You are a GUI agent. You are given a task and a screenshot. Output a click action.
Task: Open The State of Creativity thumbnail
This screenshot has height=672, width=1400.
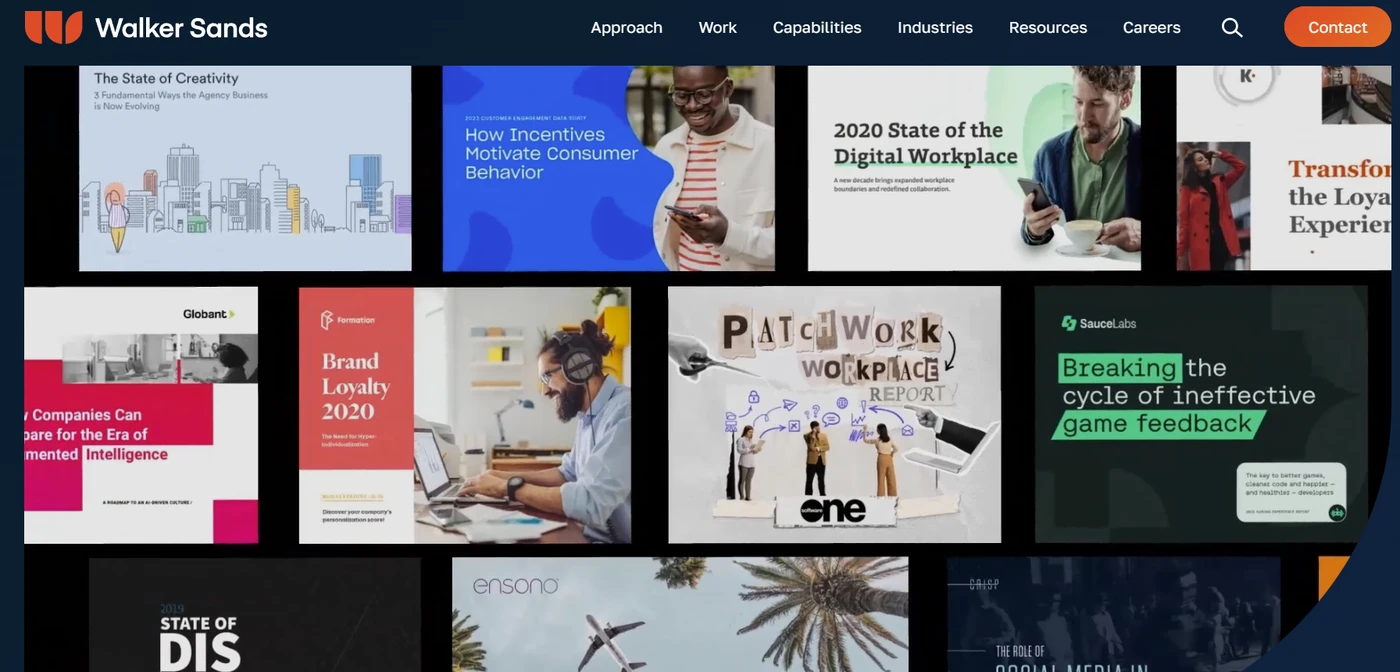tap(245, 168)
